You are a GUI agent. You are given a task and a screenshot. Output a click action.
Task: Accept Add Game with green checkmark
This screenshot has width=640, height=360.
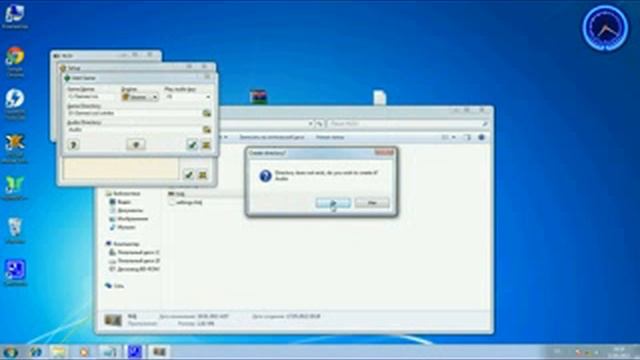click(x=192, y=144)
